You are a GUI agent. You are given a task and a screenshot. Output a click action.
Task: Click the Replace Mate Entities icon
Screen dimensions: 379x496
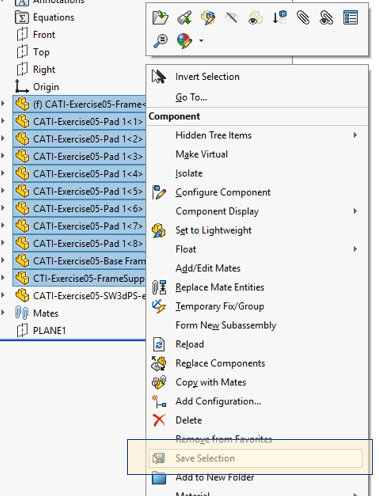pos(159,287)
